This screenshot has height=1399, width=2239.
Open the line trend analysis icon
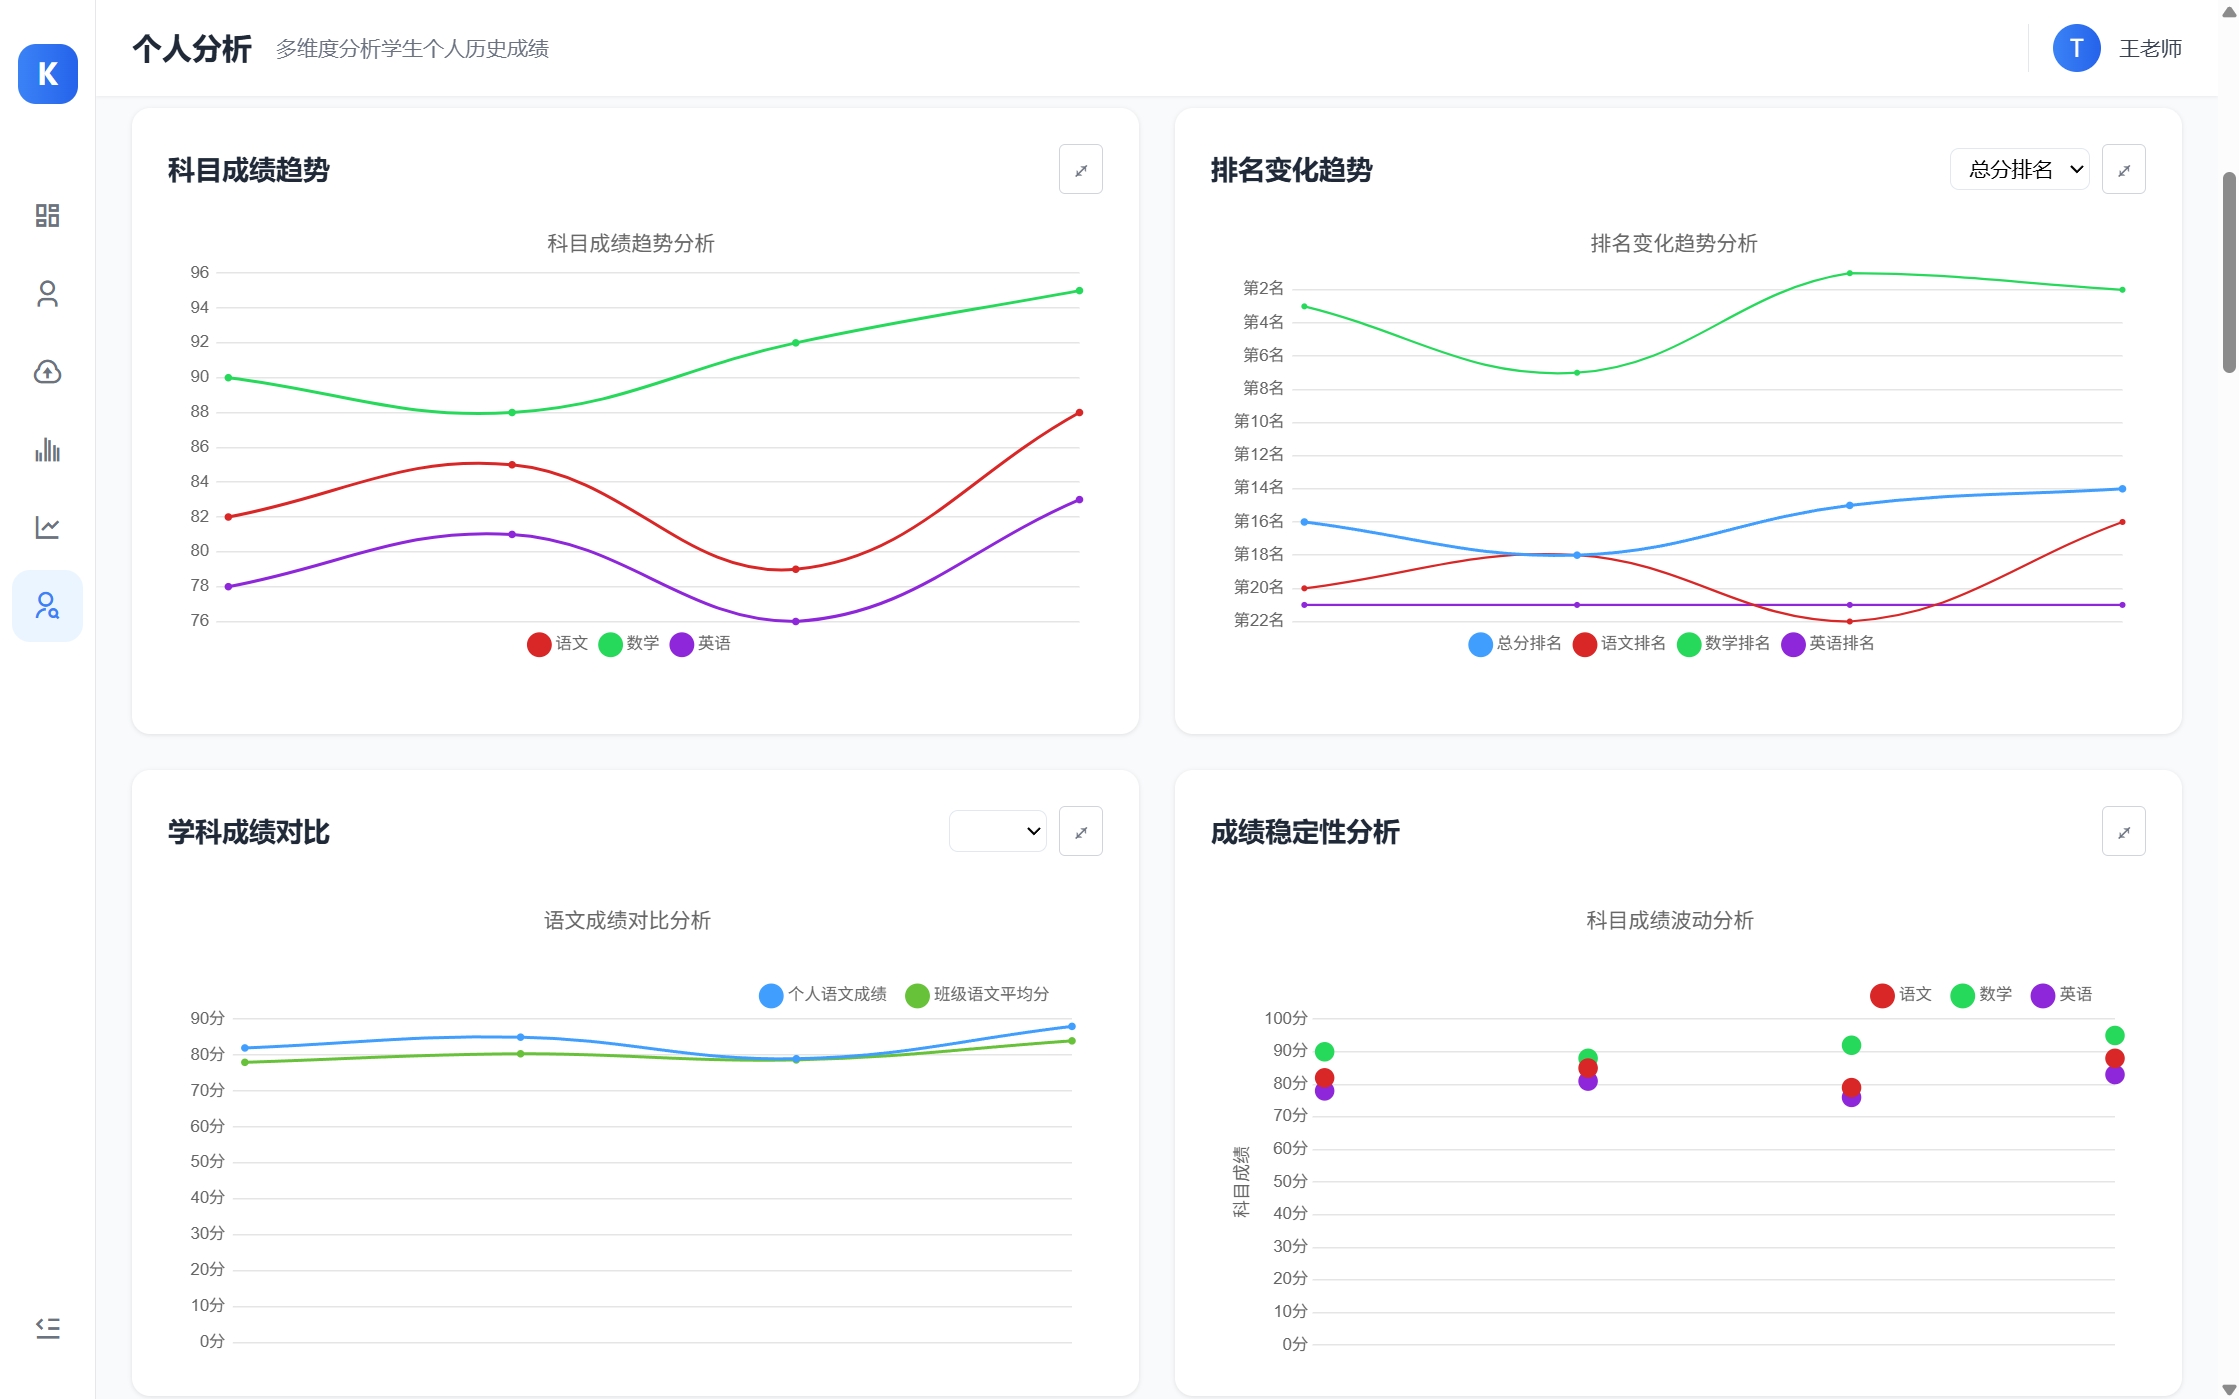point(47,527)
